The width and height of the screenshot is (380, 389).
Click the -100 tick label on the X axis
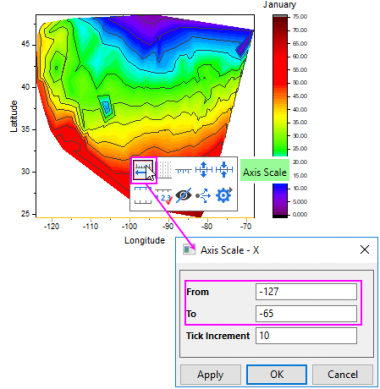[129, 226]
